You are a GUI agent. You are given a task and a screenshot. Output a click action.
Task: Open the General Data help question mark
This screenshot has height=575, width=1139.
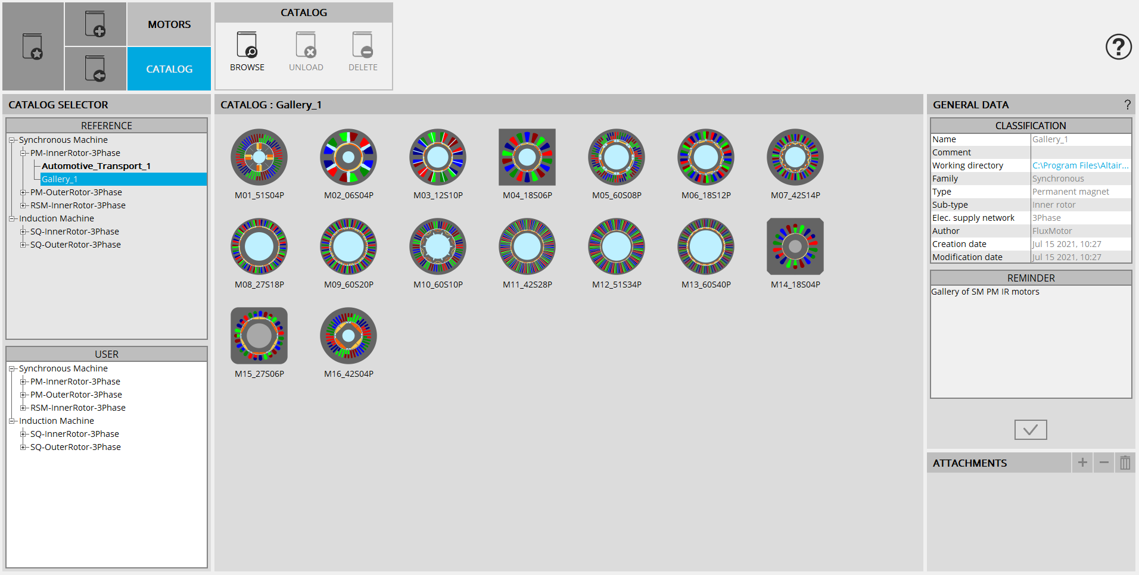pos(1127,105)
